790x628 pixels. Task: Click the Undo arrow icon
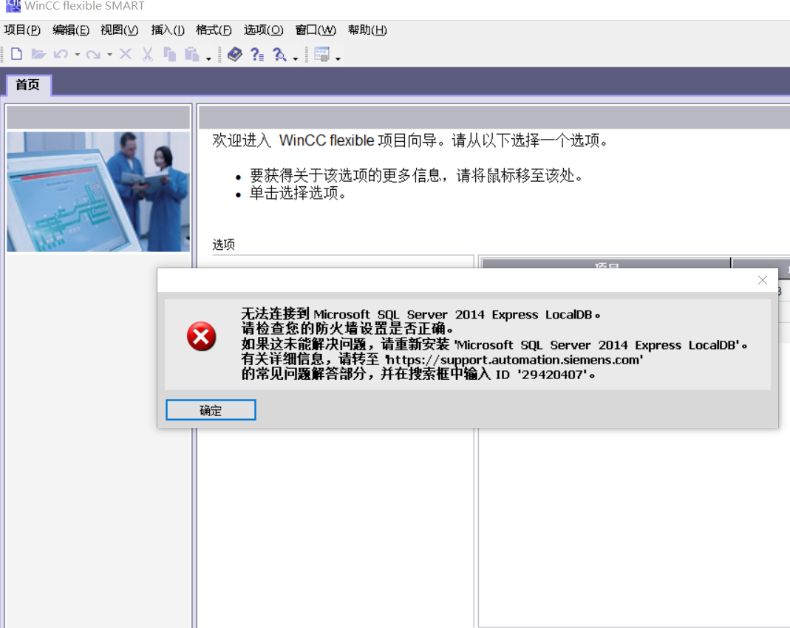point(61,54)
